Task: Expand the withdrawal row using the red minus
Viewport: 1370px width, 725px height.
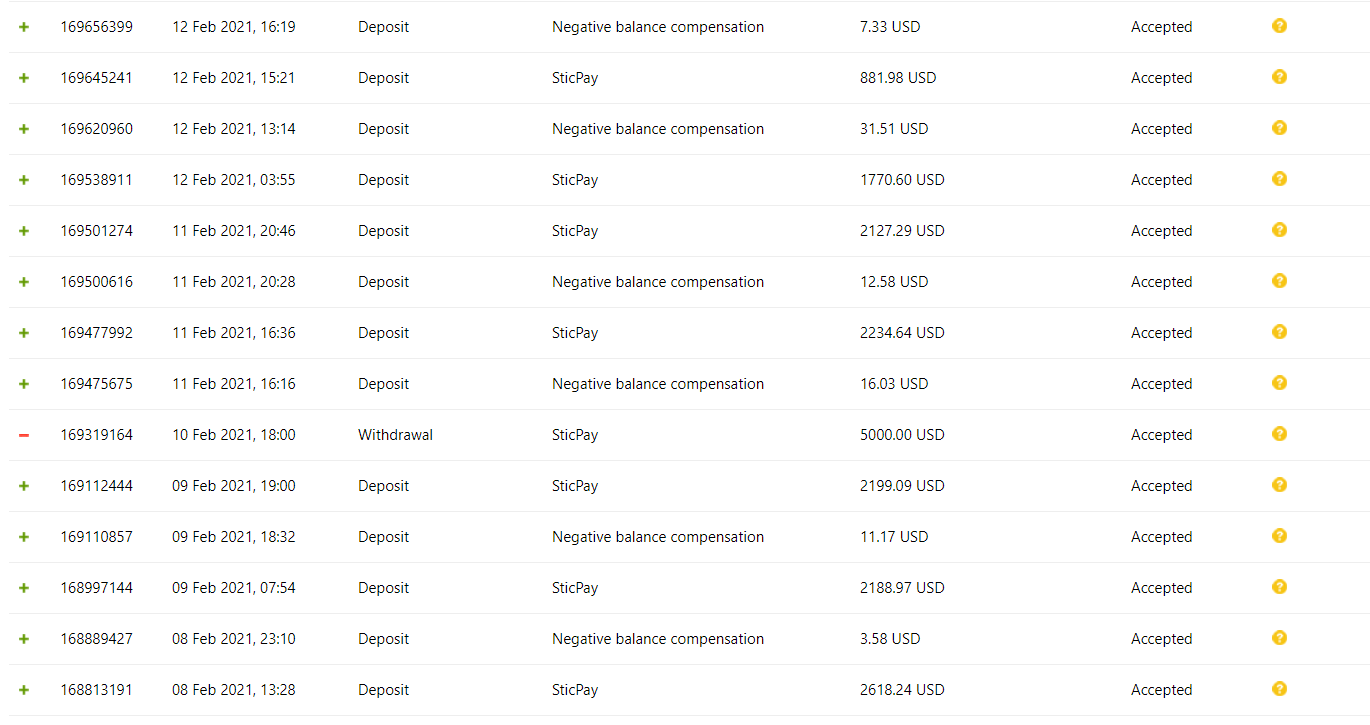Action: (24, 435)
